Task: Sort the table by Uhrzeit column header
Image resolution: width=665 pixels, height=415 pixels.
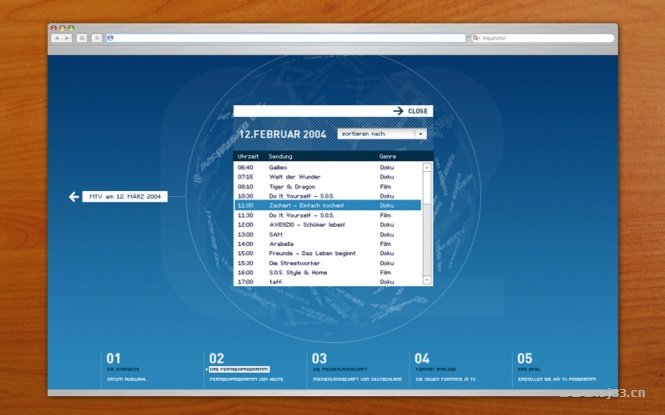Action: (x=248, y=157)
